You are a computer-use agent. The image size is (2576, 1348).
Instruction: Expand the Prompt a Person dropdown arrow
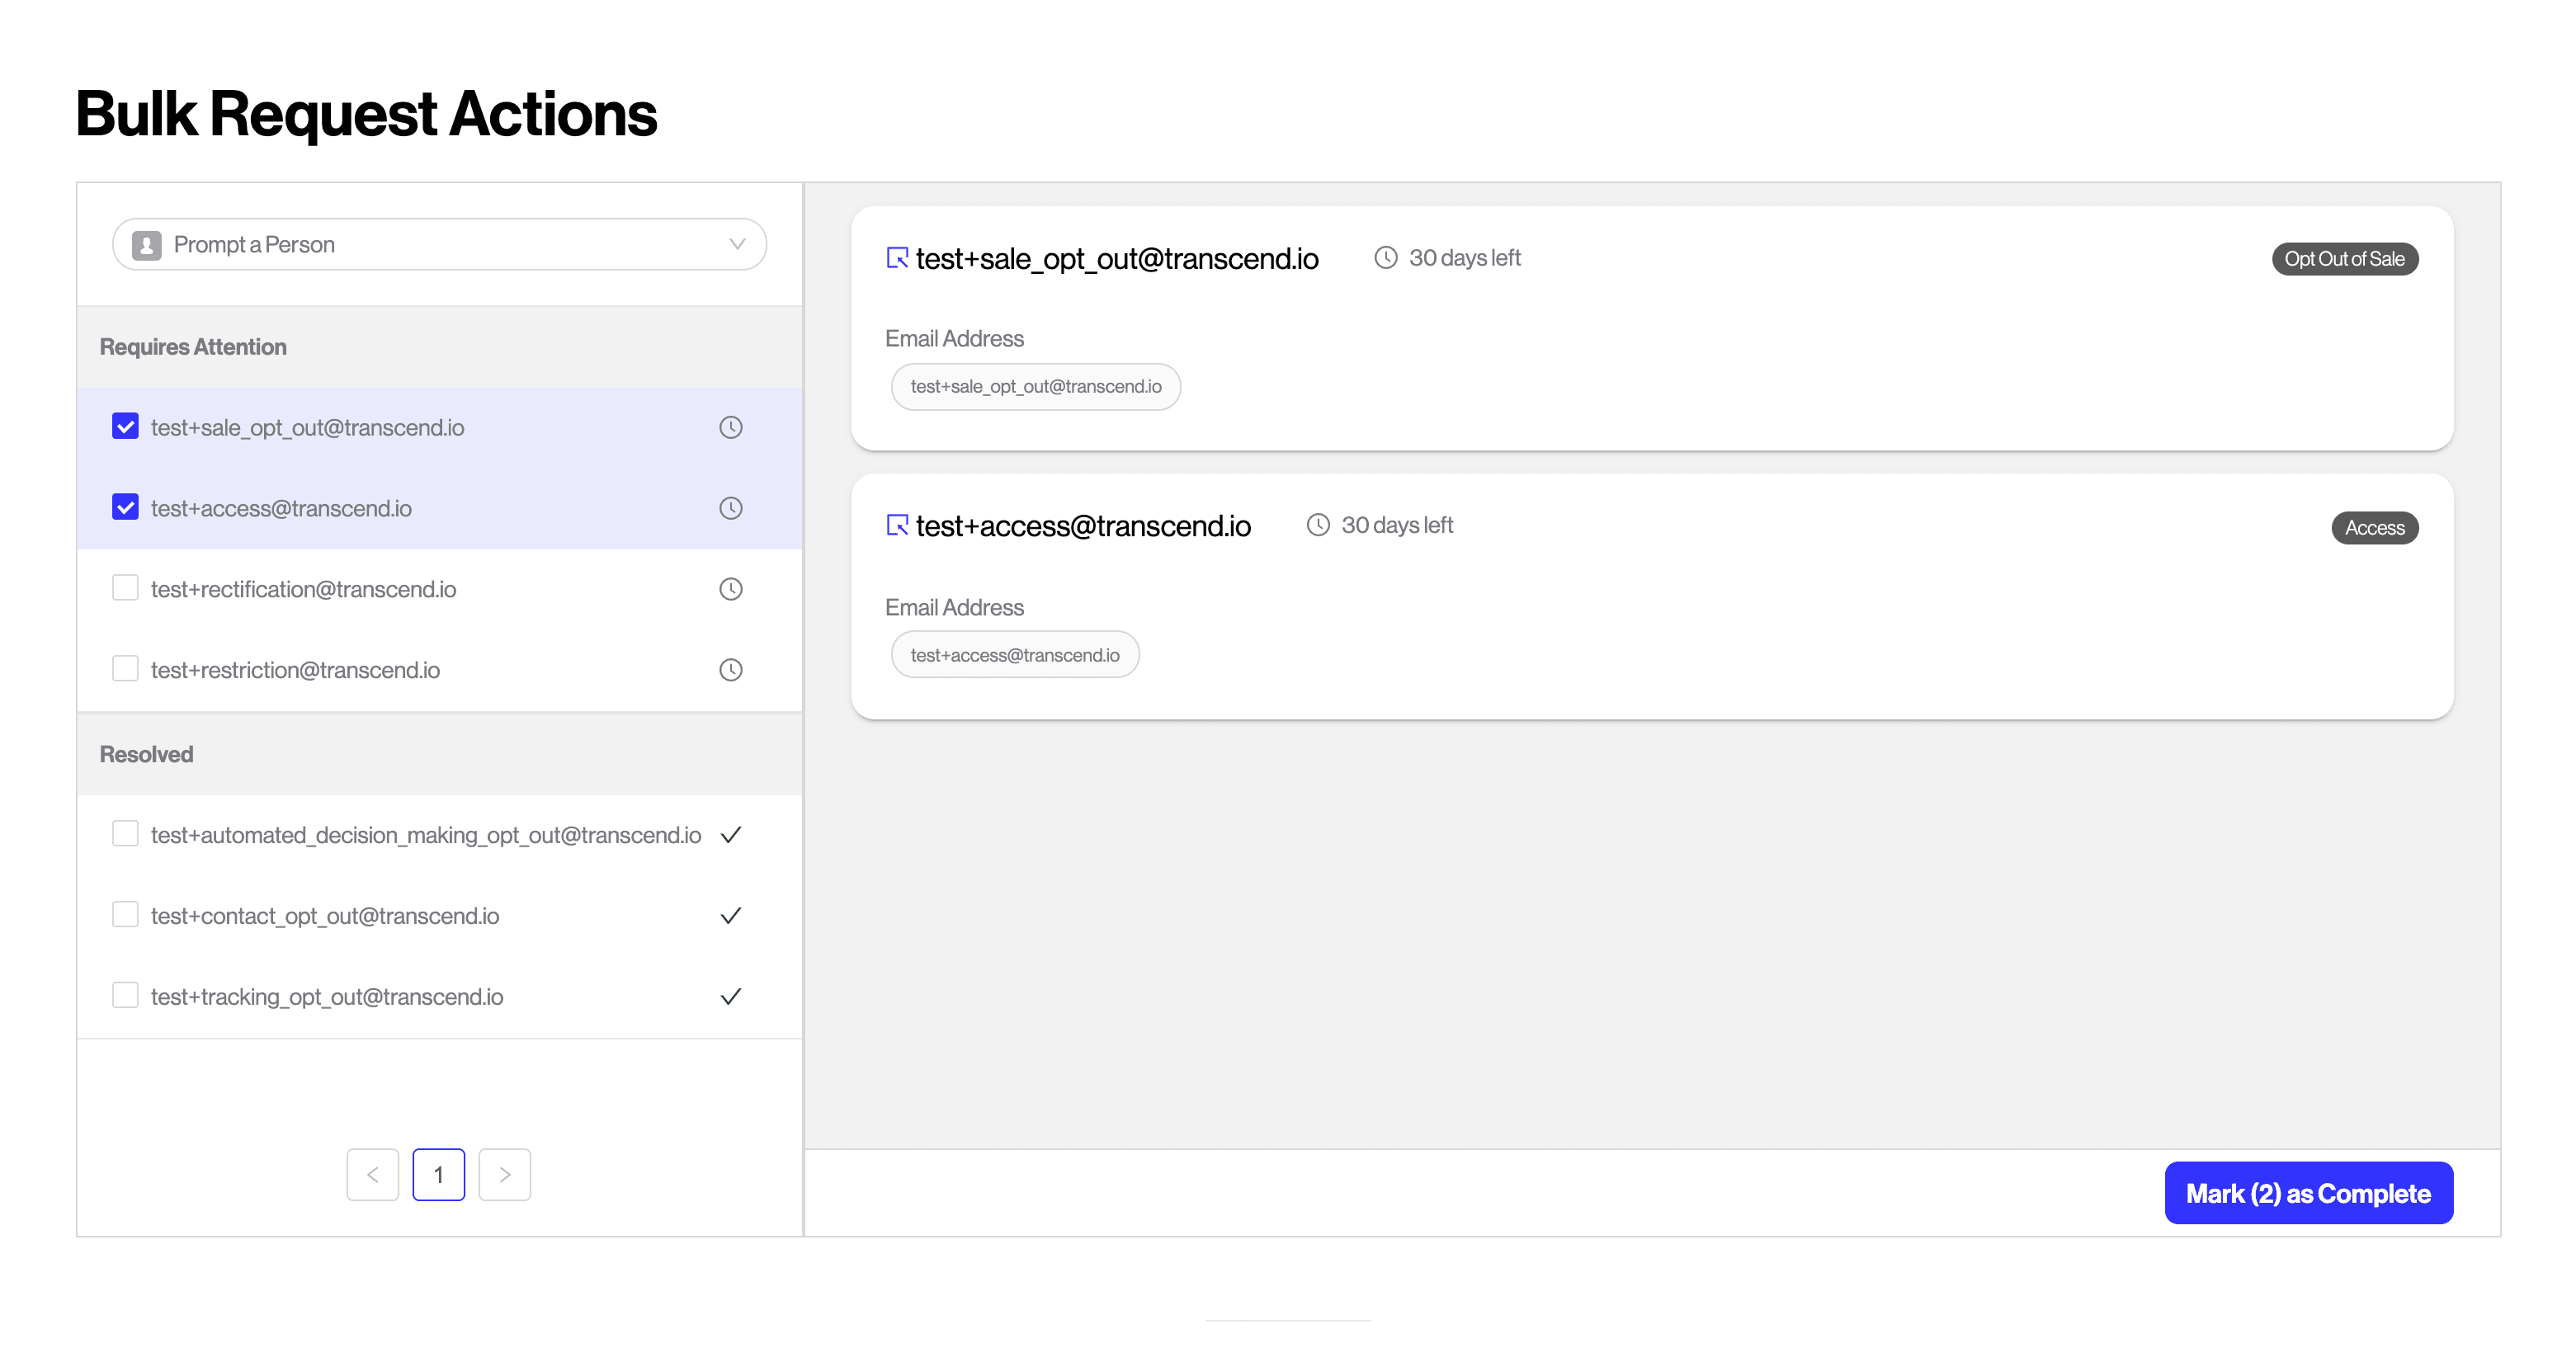[x=738, y=244]
